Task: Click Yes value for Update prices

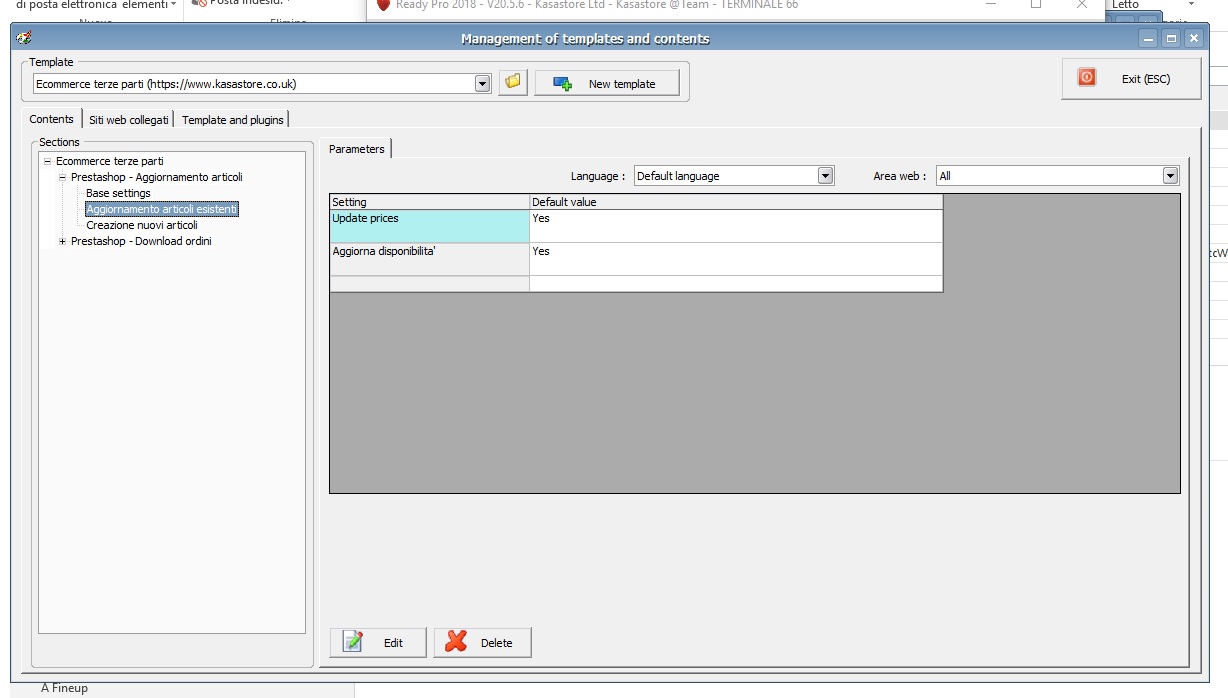Action: click(x=736, y=226)
